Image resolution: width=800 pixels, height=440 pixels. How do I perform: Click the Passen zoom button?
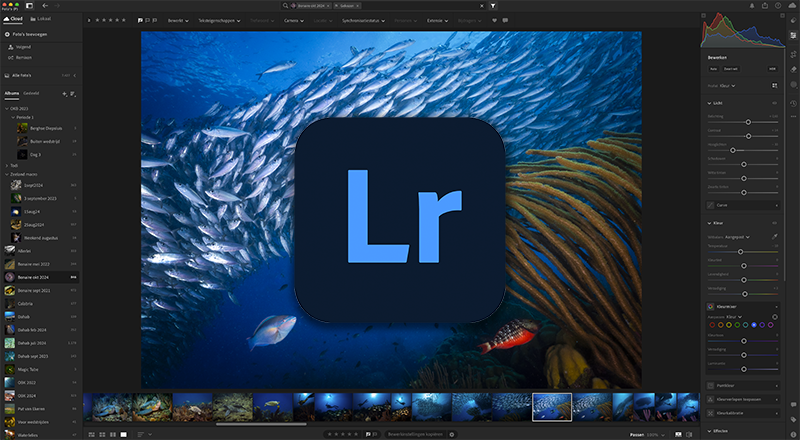pos(636,435)
